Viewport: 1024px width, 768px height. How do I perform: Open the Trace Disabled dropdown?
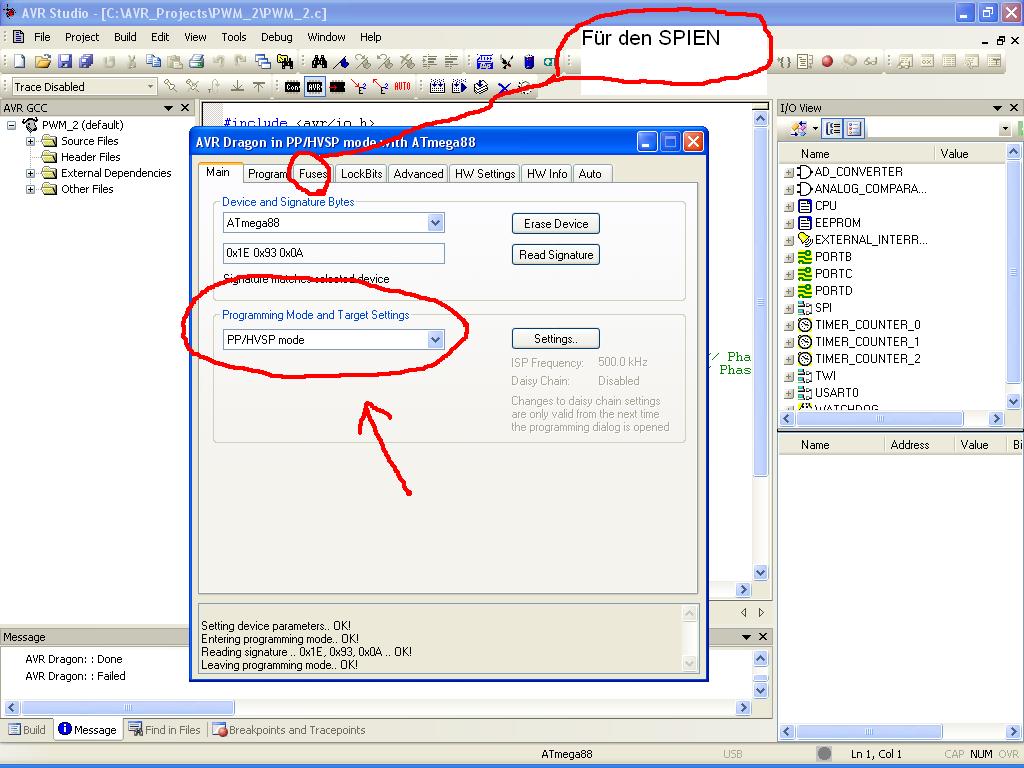(150, 86)
